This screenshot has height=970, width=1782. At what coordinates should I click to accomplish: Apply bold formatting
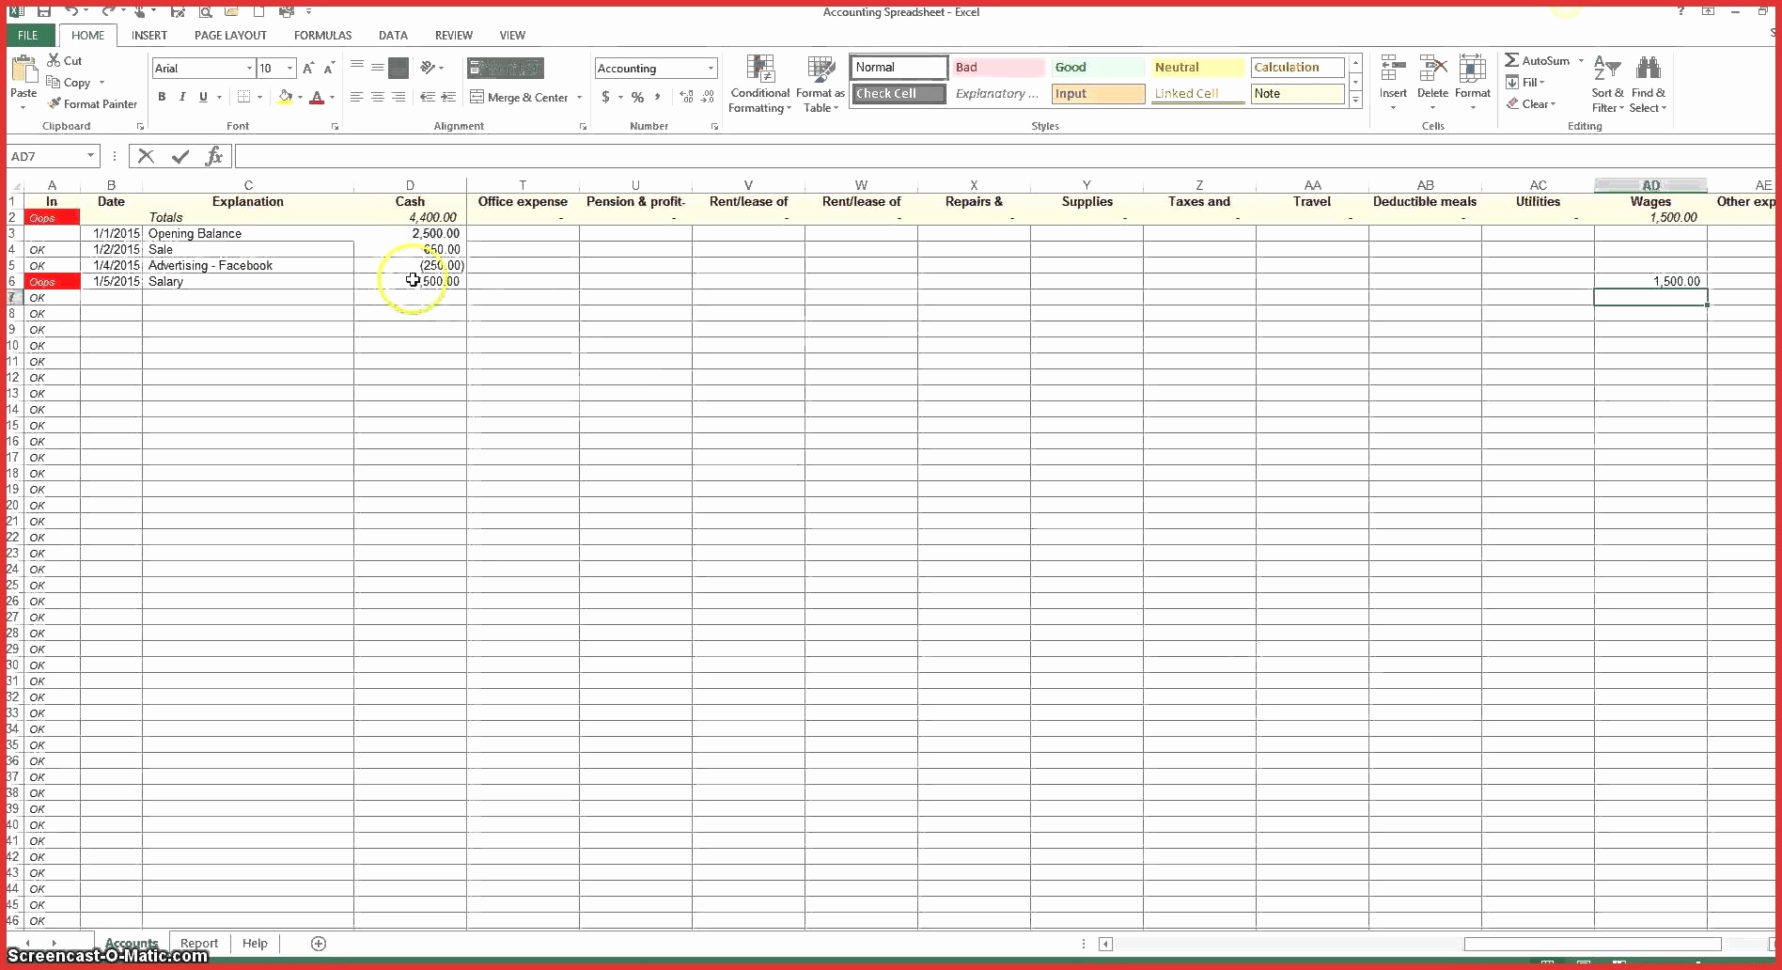[162, 97]
